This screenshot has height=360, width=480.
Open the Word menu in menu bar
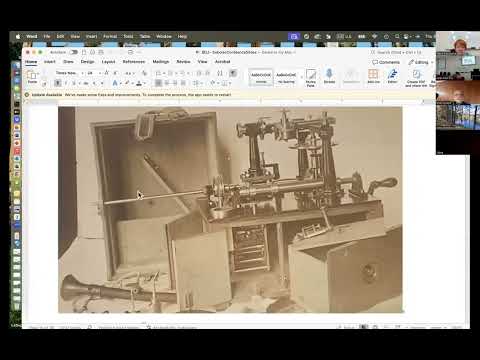pyautogui.click(x=32, y=36)
